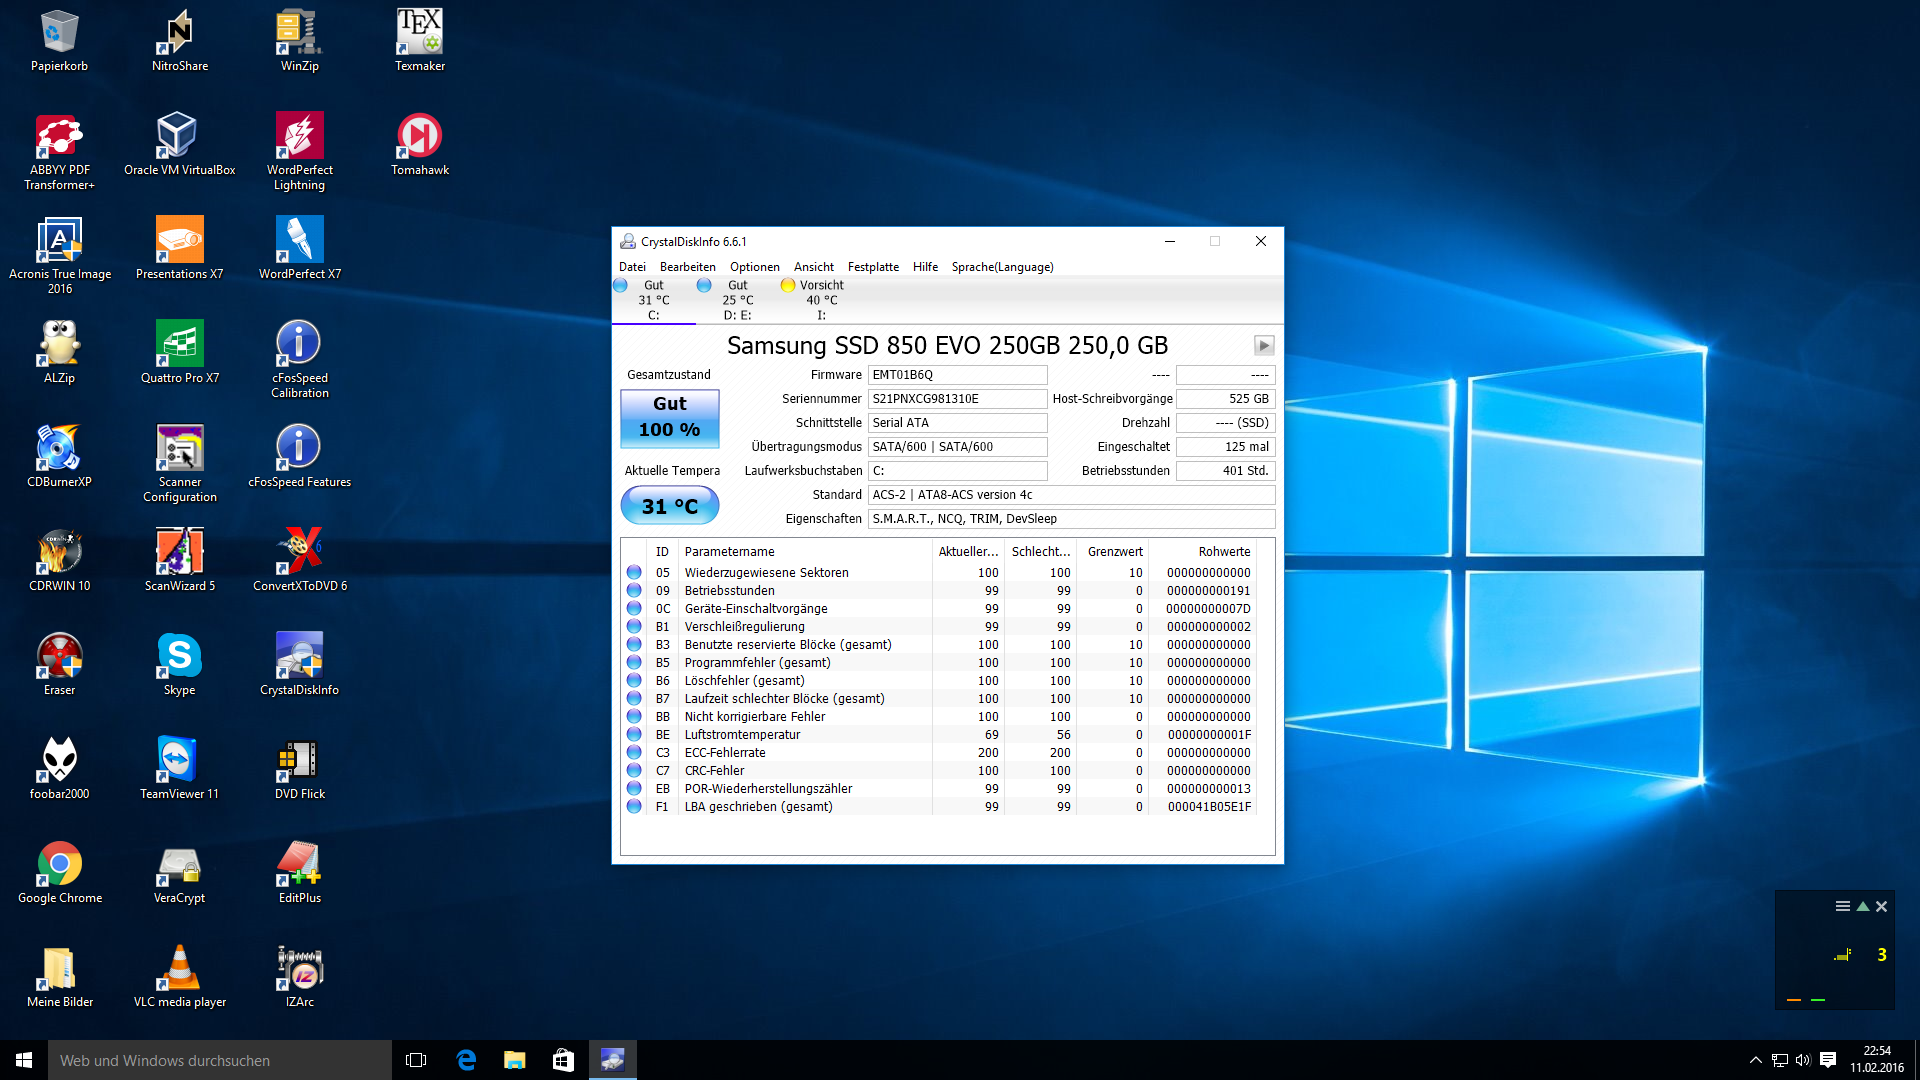Click the Gut 100 % health button
The width and height of the screenshot is (1920, 1080).
[669, 417]
